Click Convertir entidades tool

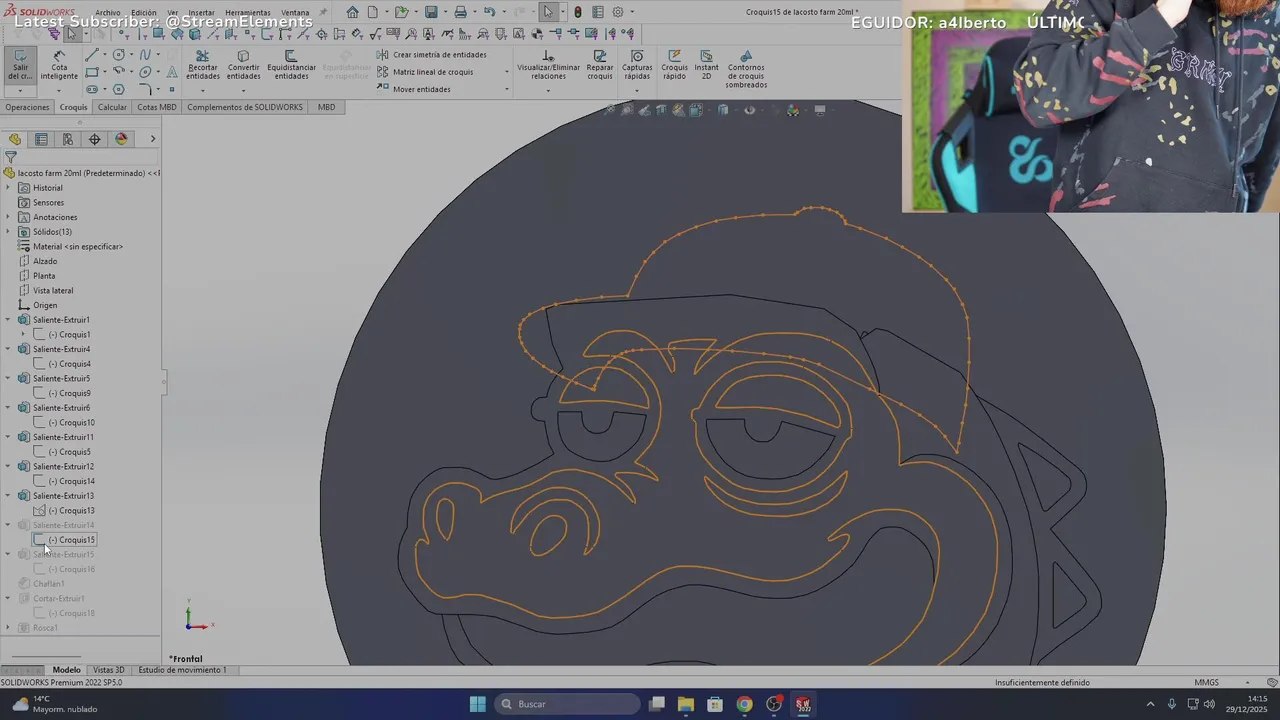coord(243,66)
